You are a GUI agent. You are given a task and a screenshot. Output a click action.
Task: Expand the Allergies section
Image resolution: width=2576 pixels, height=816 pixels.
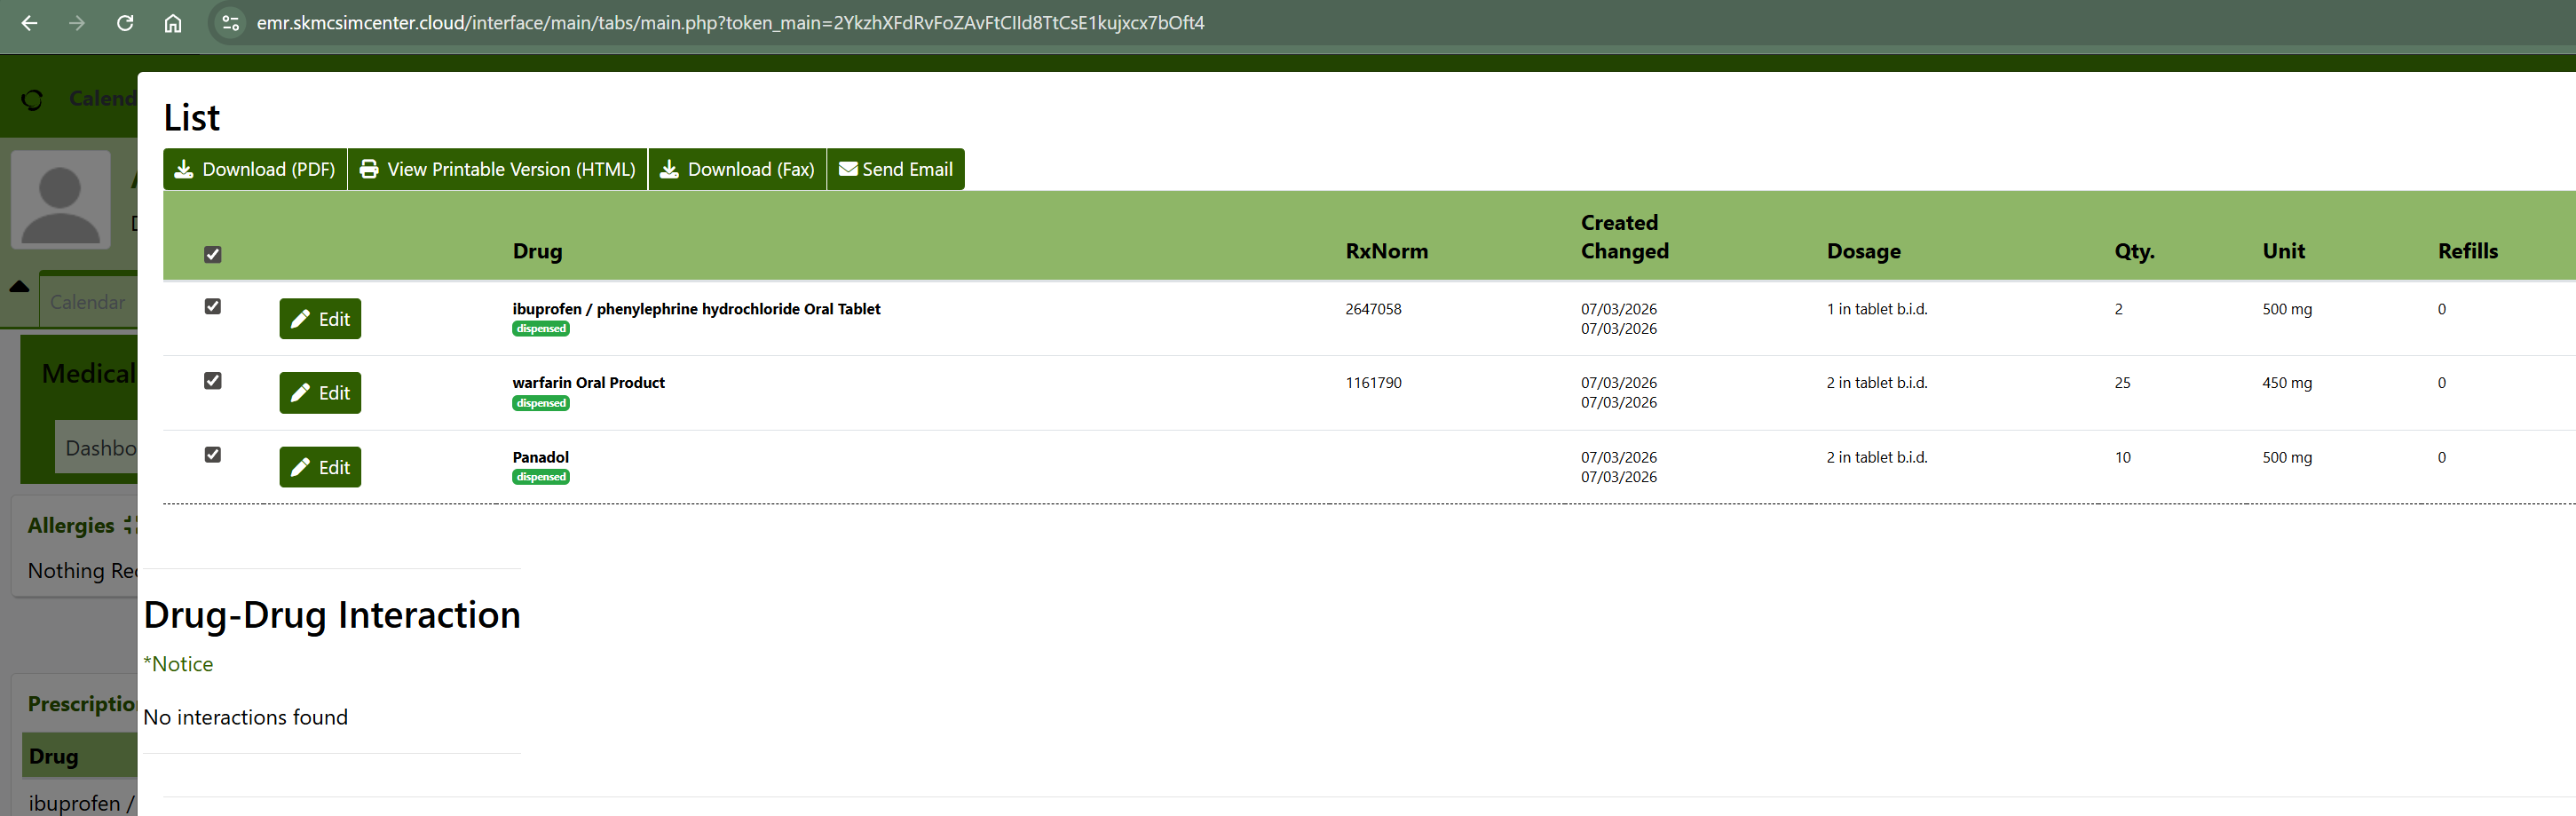click(128, 525)
